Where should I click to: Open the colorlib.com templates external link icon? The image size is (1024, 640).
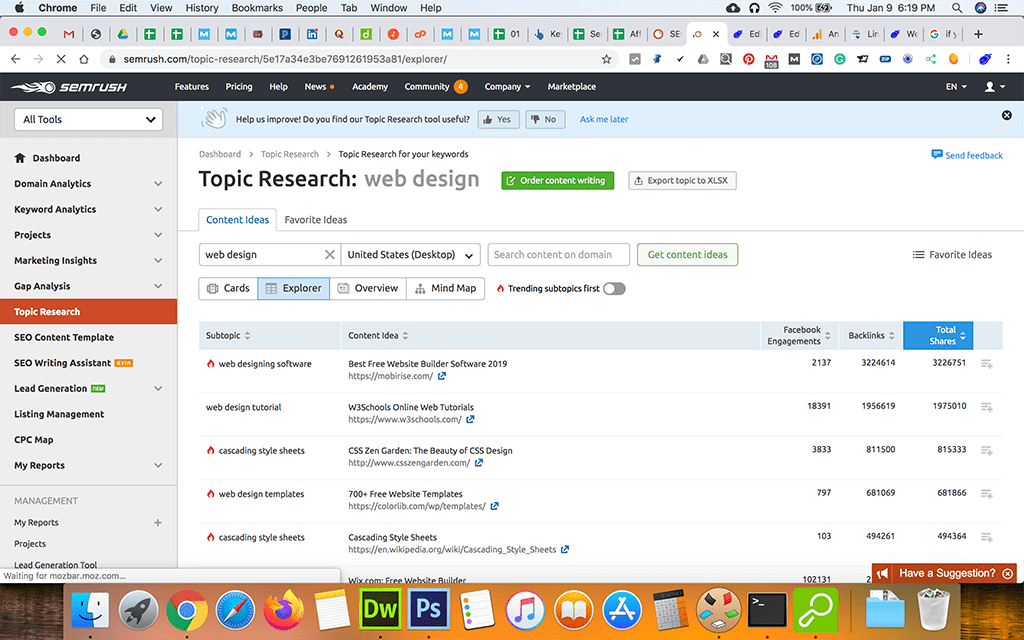pyautogui.click(x=494, y=506)
